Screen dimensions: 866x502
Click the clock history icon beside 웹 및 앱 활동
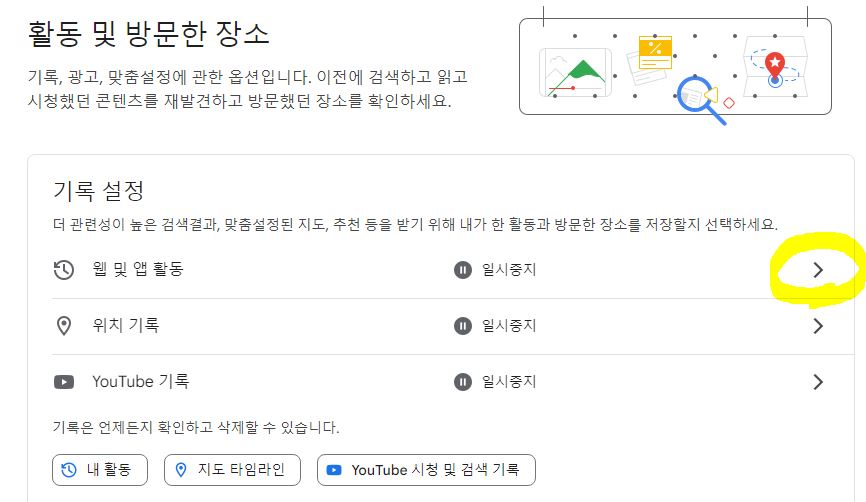click(64, 270)
